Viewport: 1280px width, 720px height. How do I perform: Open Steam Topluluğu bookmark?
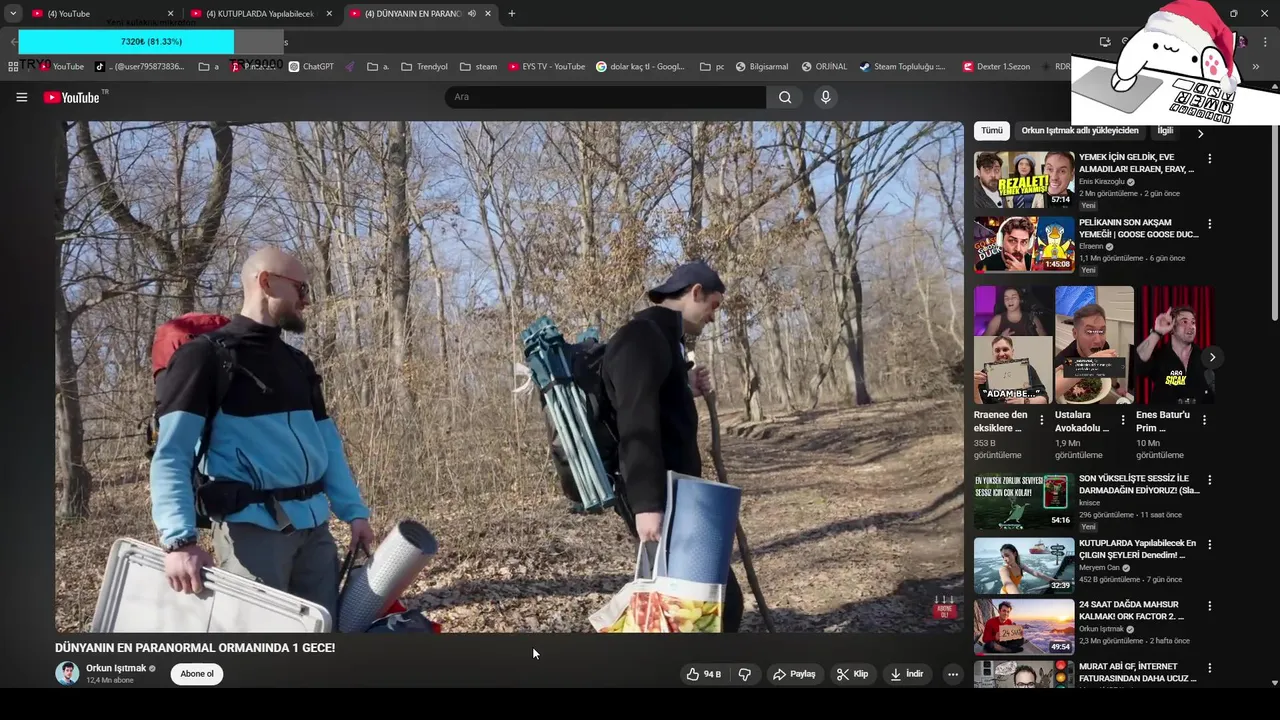tap(902, 67)
